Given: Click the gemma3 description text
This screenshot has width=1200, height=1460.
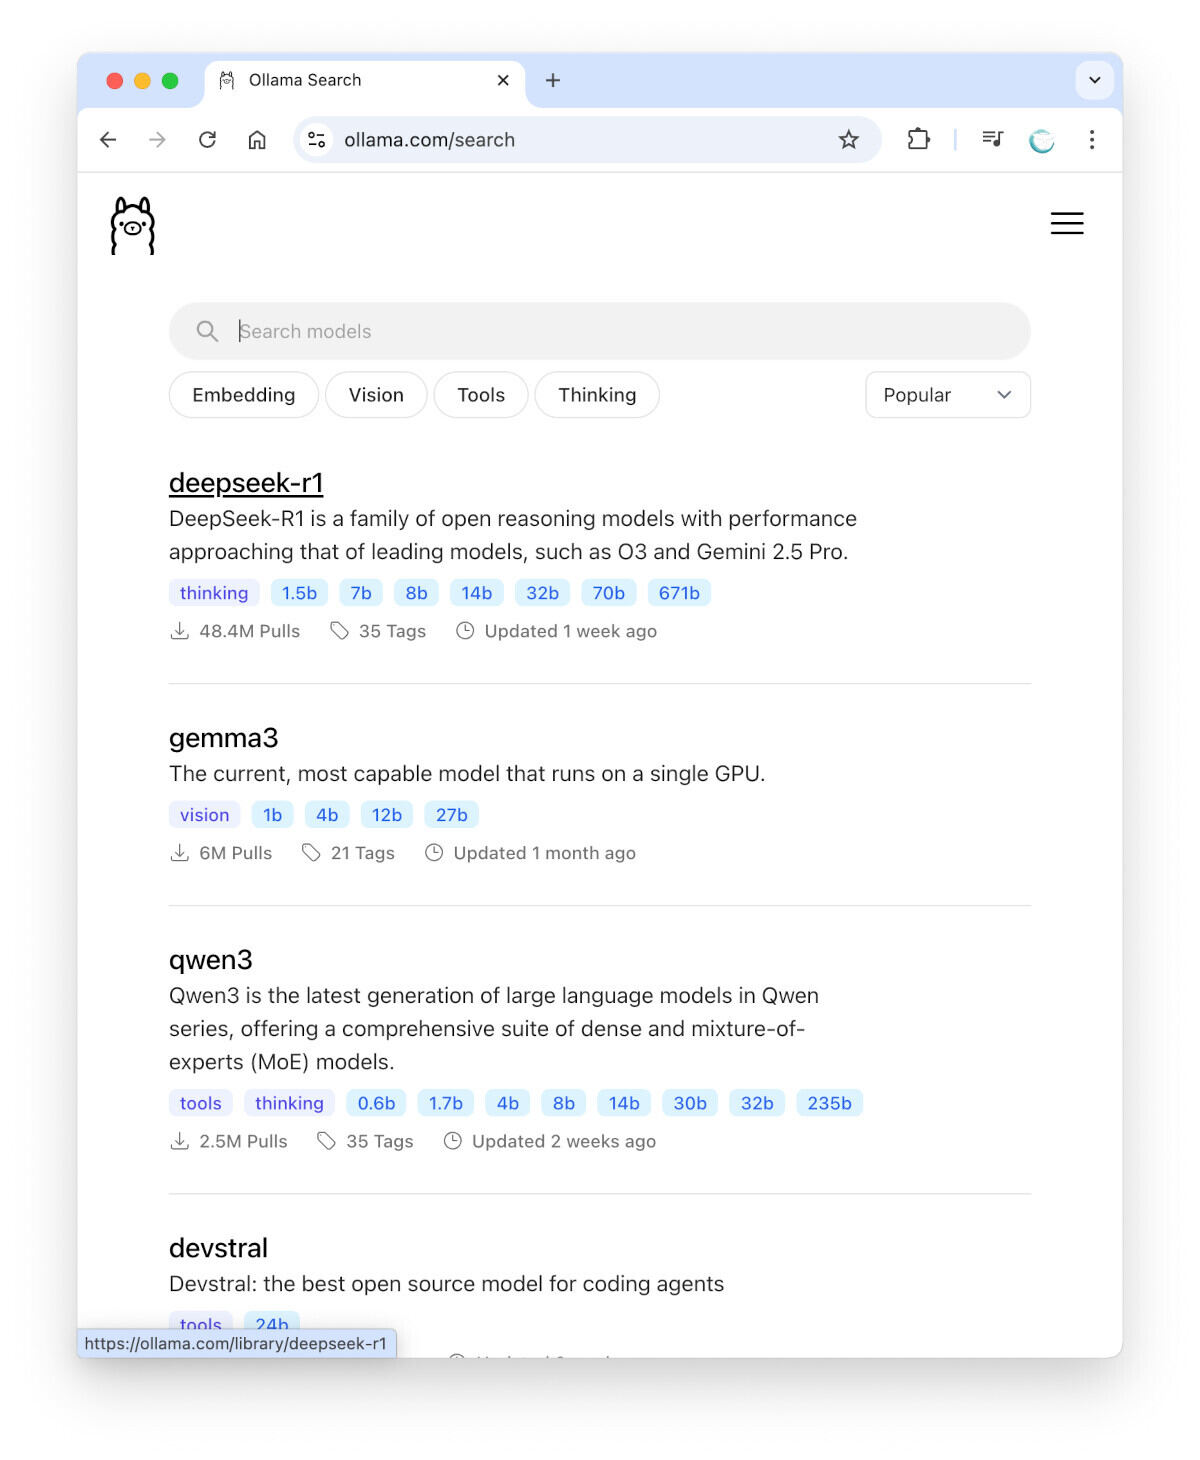Looking at the screenshot, I should click(467, 774).
